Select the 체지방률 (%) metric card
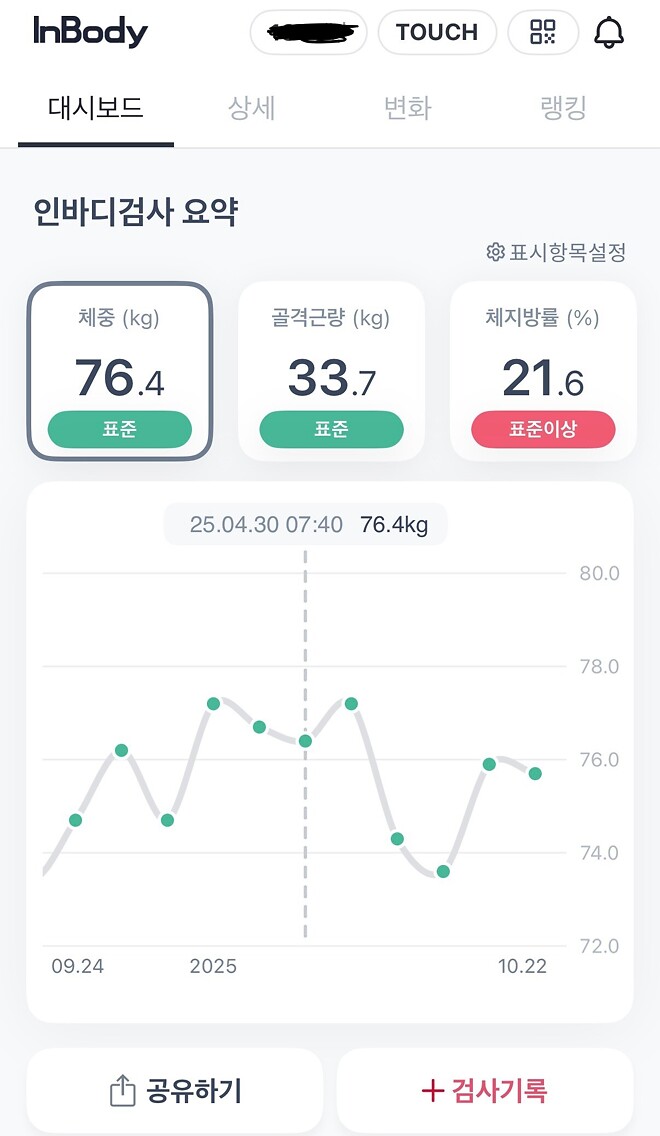The image size is (660, 1136). (x=543, y=370)
